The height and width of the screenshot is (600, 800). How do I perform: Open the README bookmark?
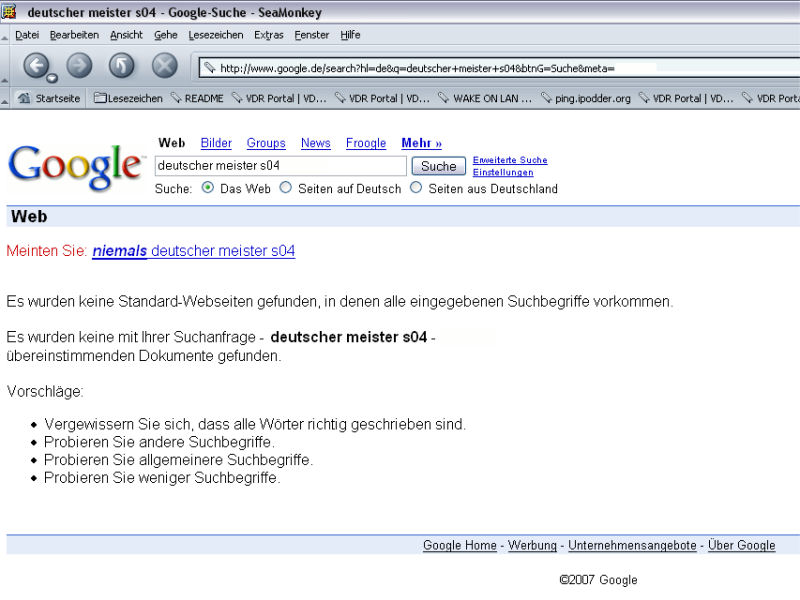click(197, 99)
